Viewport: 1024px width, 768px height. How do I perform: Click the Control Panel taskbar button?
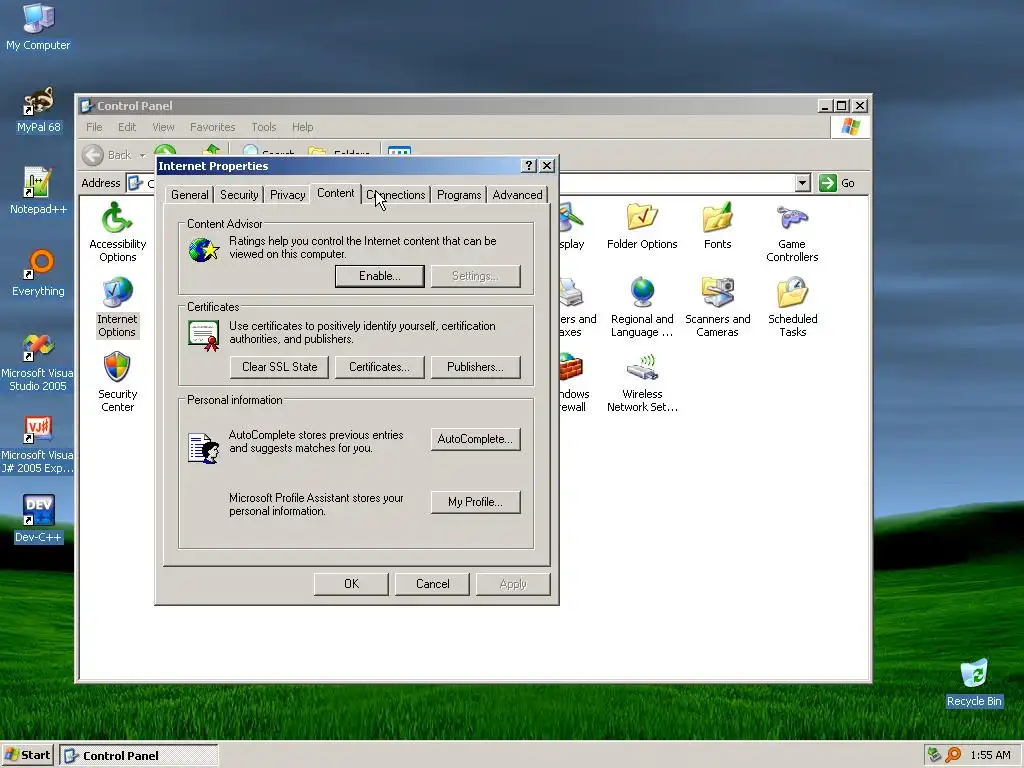[139, 756]
